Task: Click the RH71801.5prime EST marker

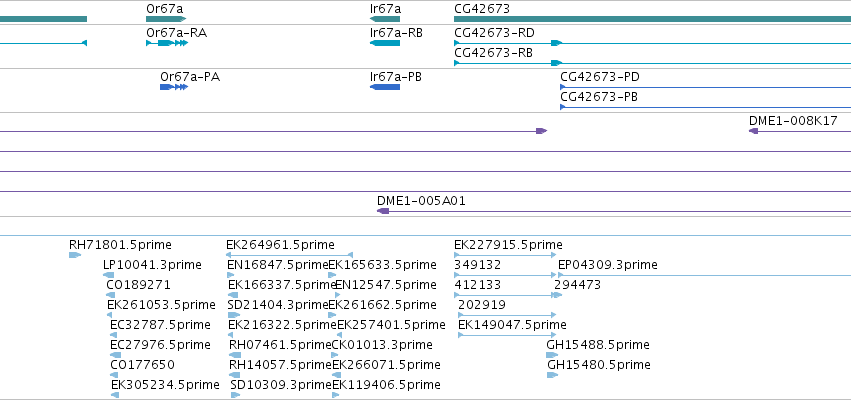Action: 75,255
